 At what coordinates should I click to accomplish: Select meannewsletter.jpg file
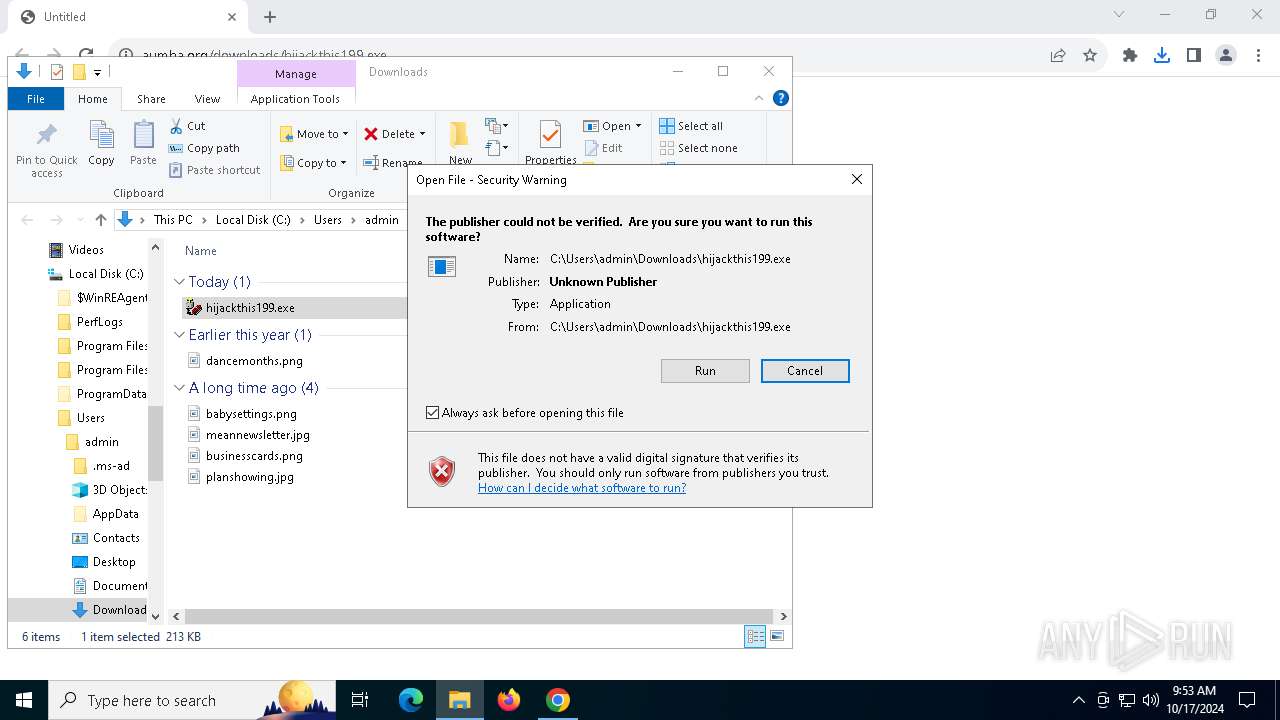pyautogui.click(x=258, y=435)
